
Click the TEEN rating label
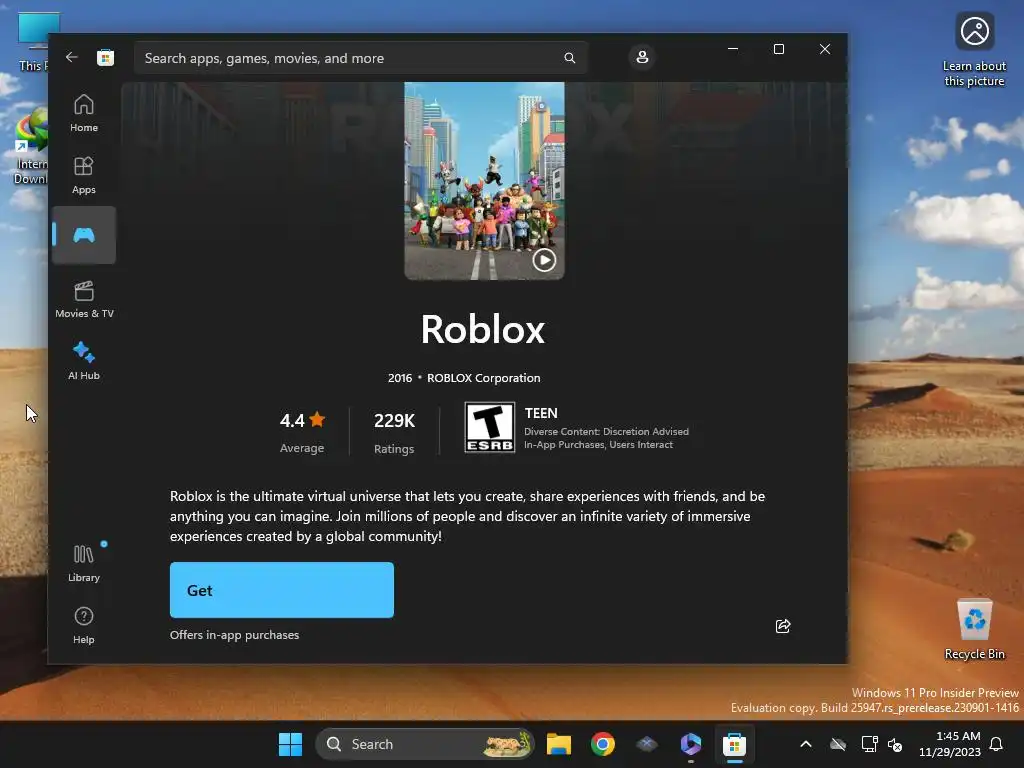coord(541,413)
